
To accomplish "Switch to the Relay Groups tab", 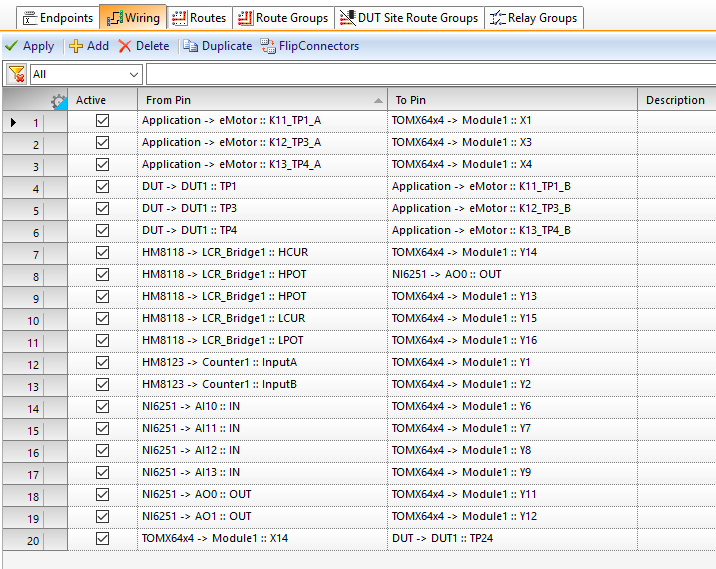I will click(533, 18).
